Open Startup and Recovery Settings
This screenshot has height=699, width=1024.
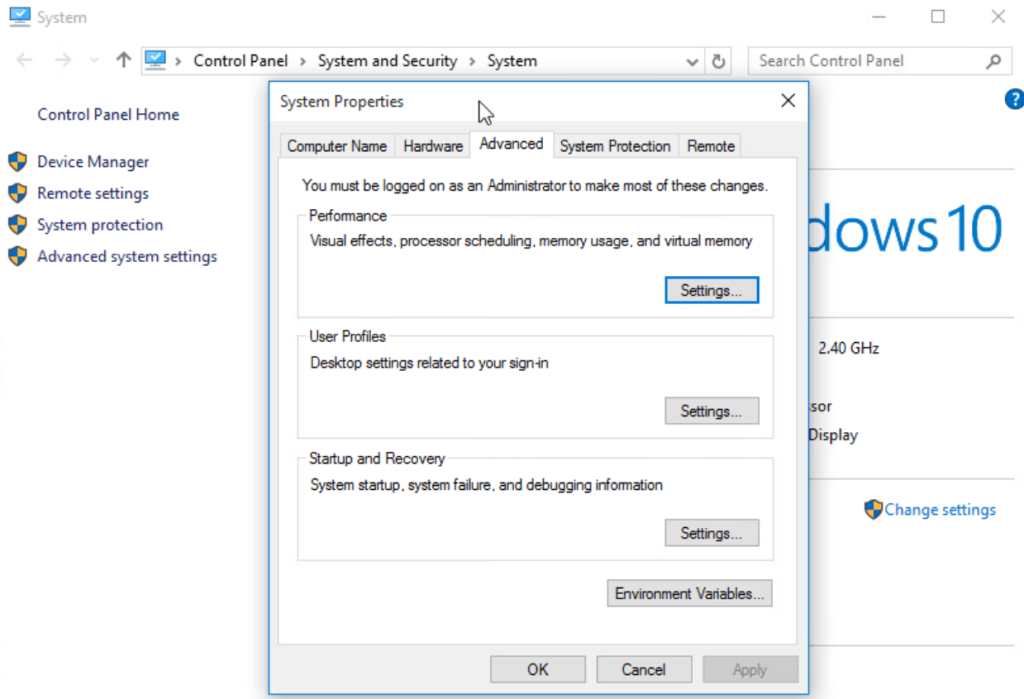(711, 533)
